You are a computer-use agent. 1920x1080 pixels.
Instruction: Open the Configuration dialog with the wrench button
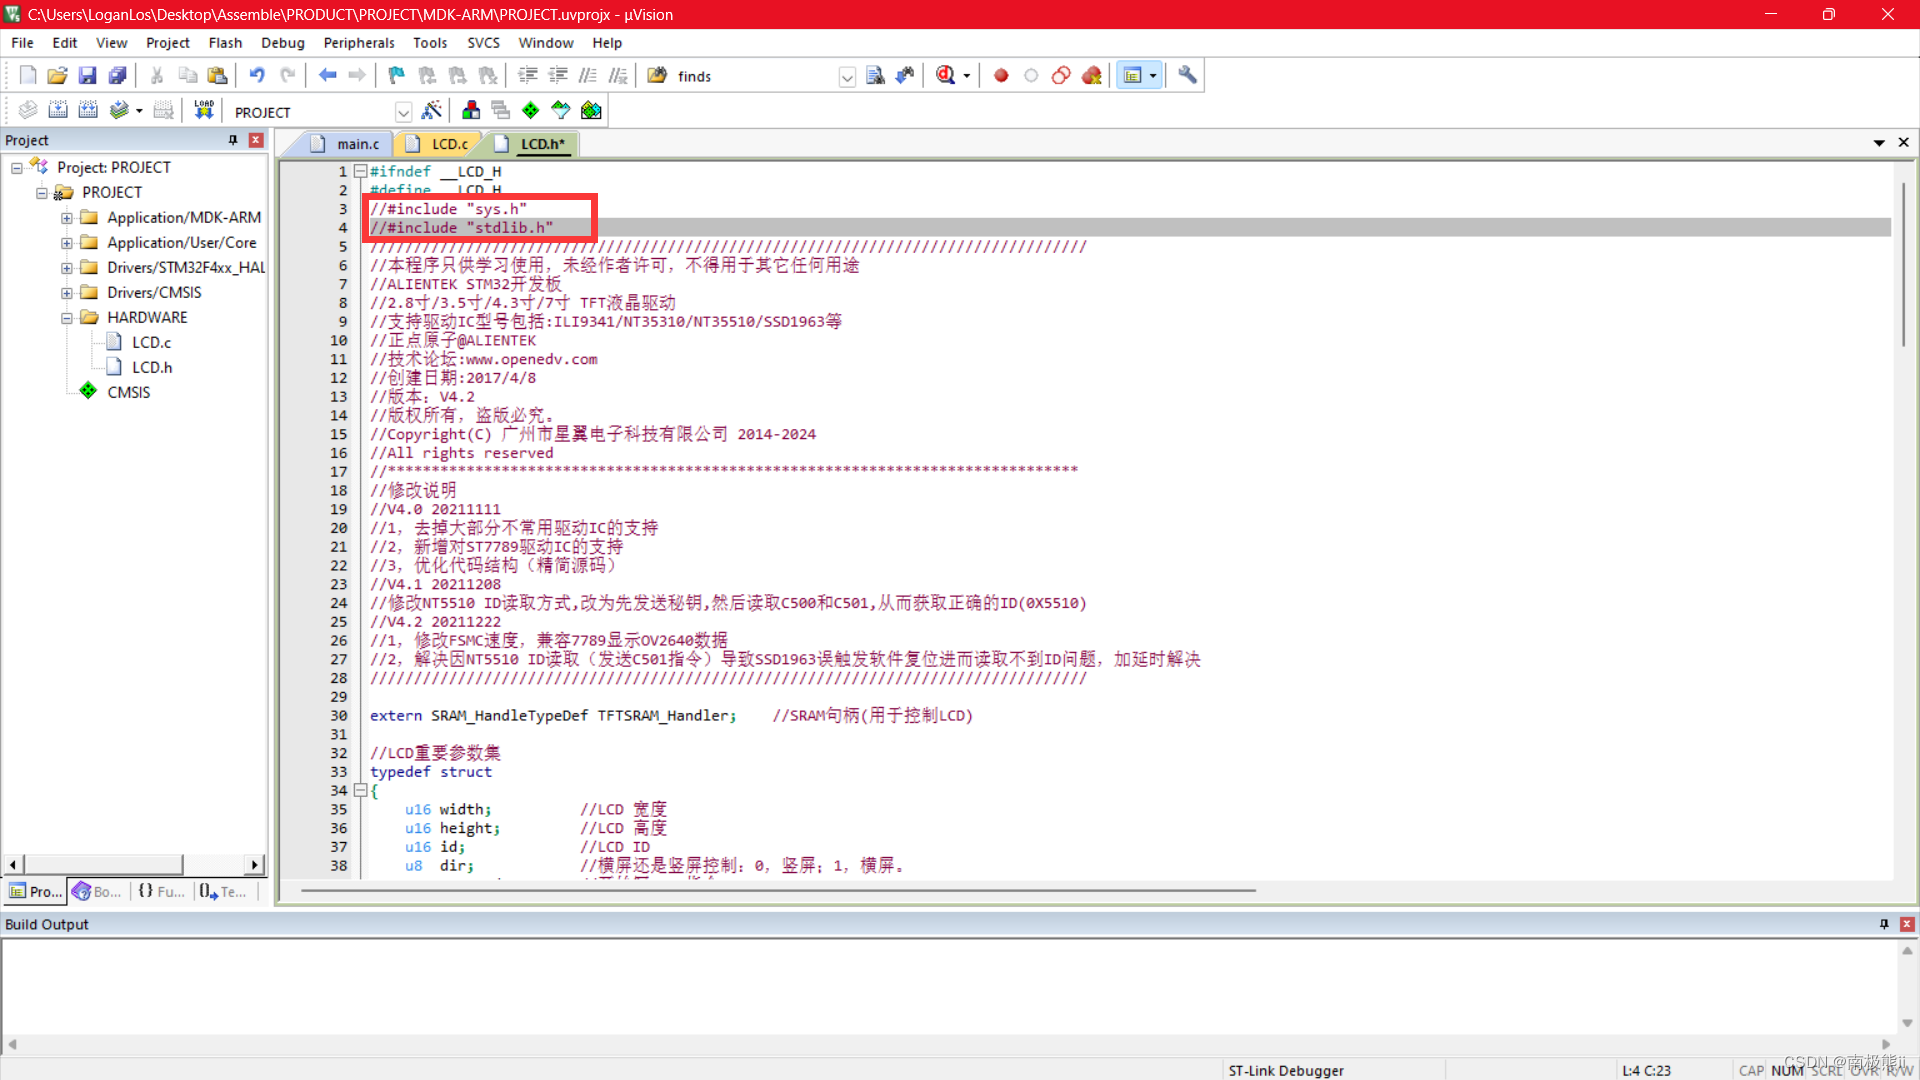1186,75
